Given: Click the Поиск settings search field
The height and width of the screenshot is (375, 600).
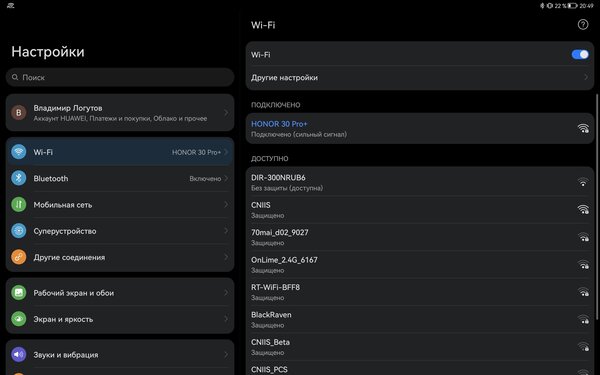Looking at the screenshot, I should pos(120,77).
